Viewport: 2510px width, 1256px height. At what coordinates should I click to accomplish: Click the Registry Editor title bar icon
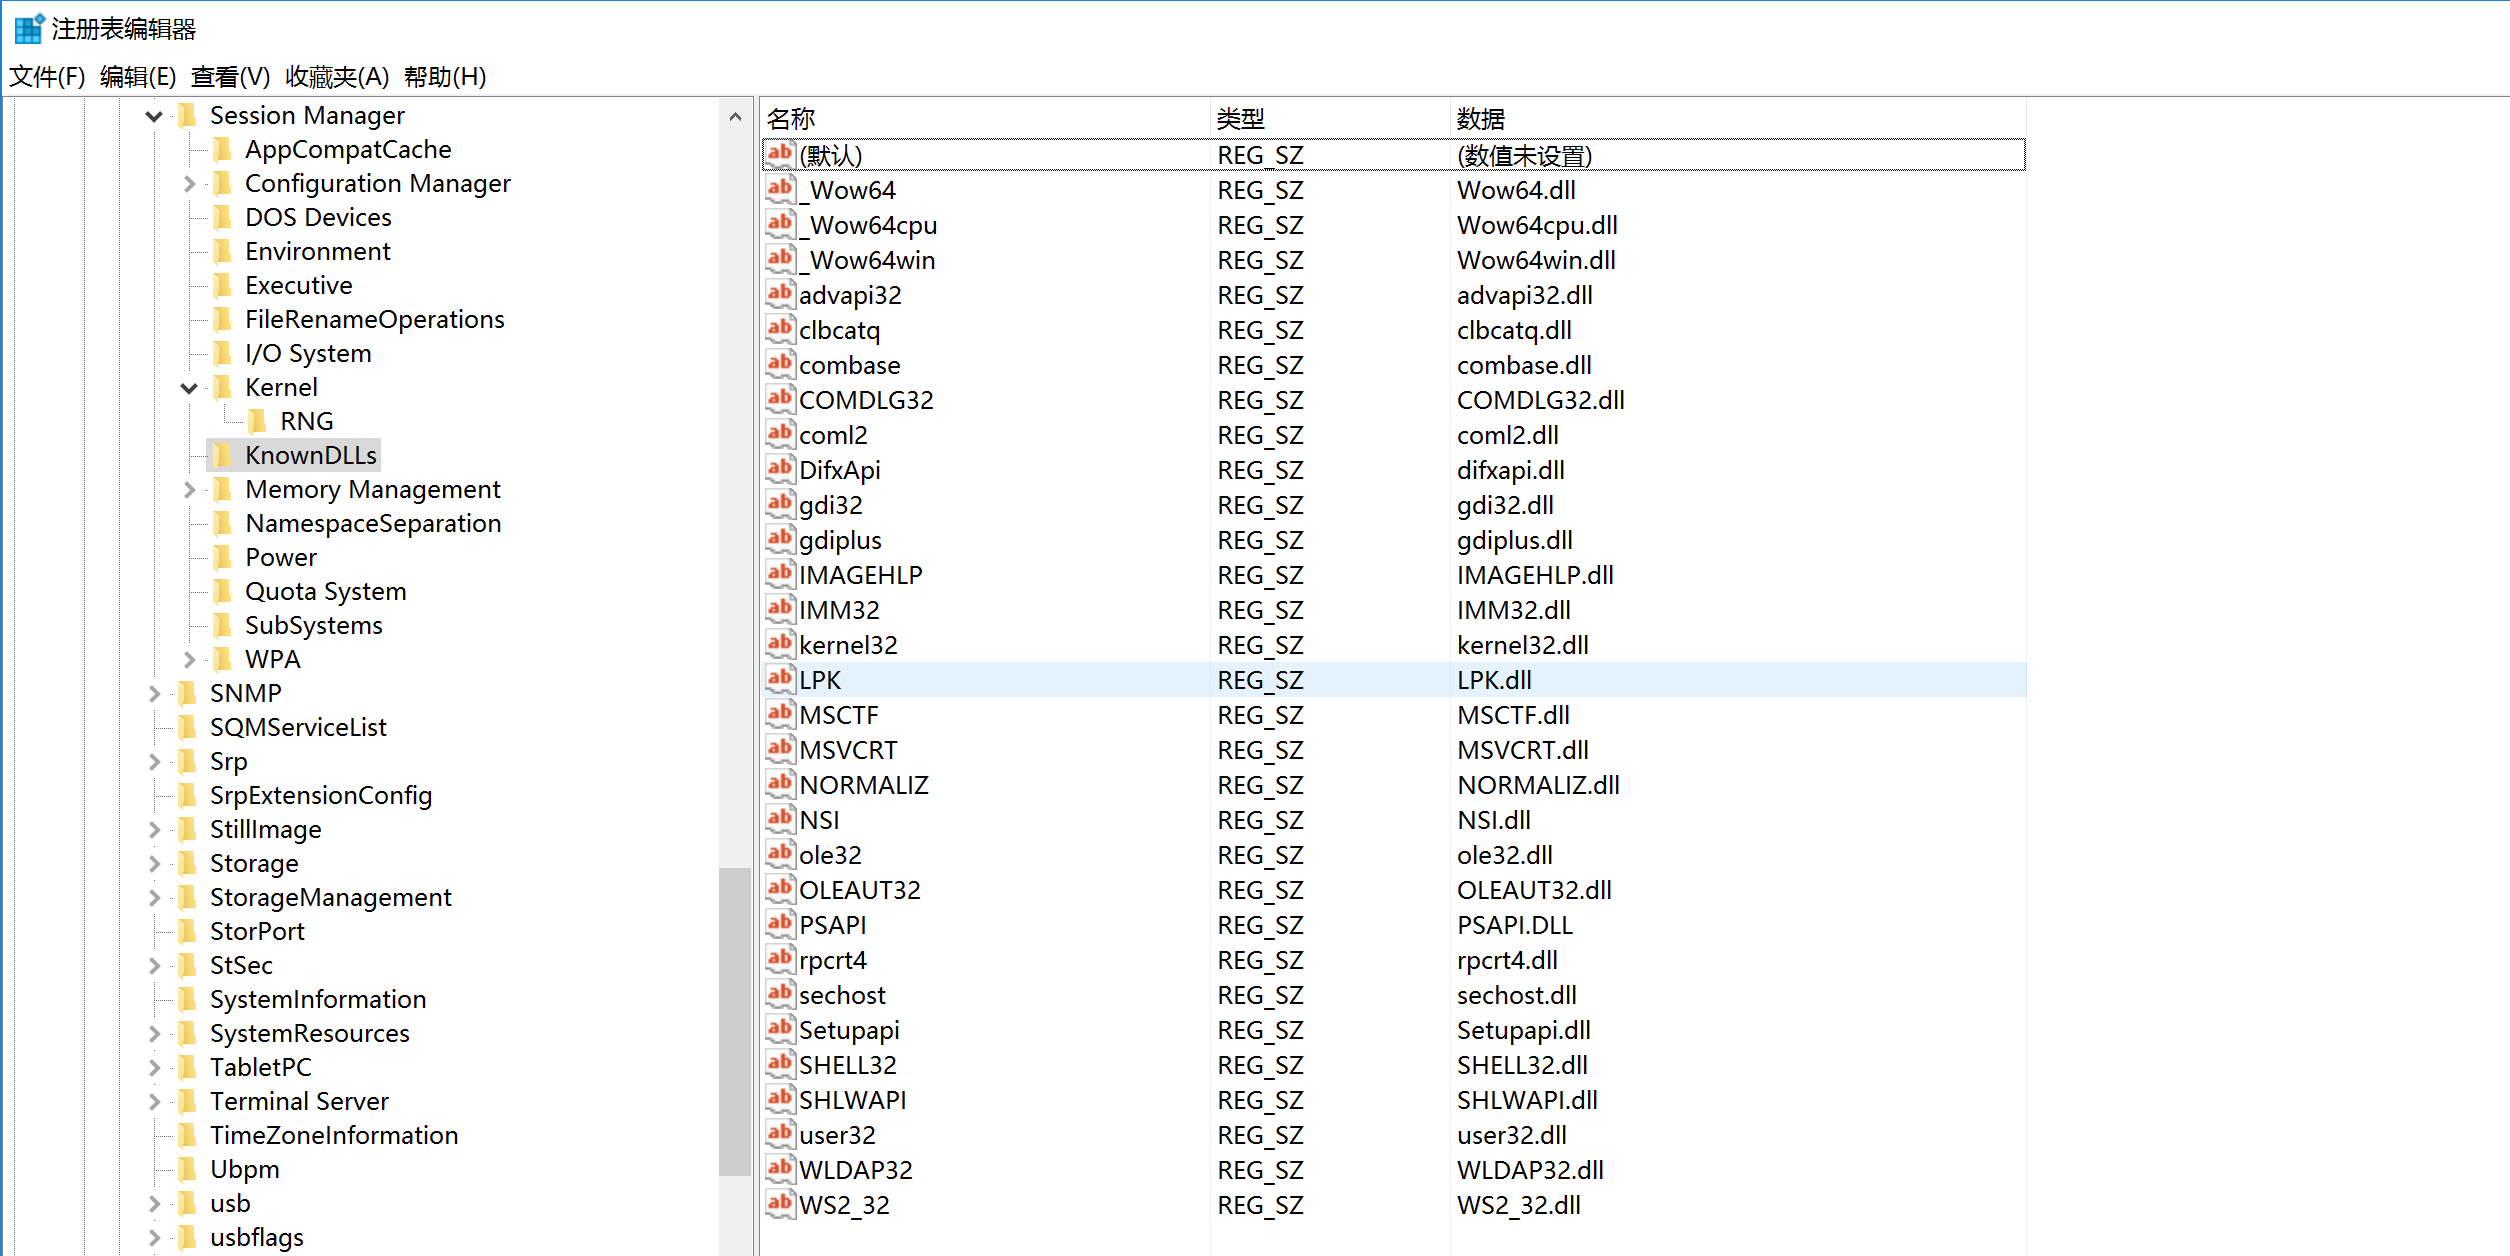coord(29,28)
